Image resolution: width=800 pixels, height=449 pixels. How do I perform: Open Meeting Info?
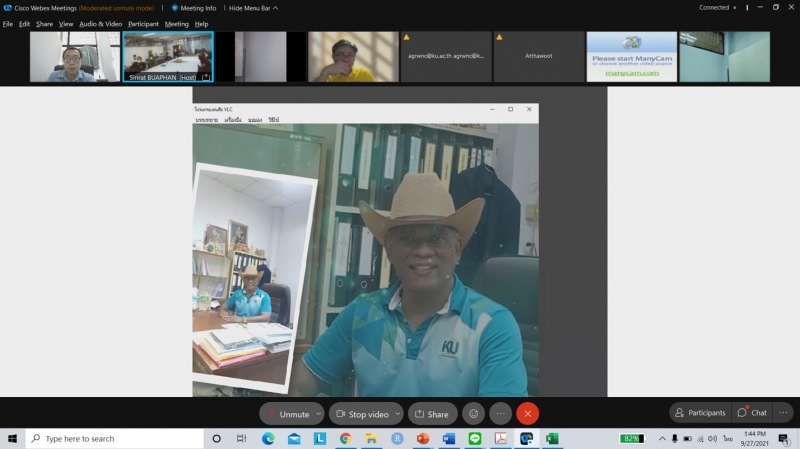[x=193, y=8]
